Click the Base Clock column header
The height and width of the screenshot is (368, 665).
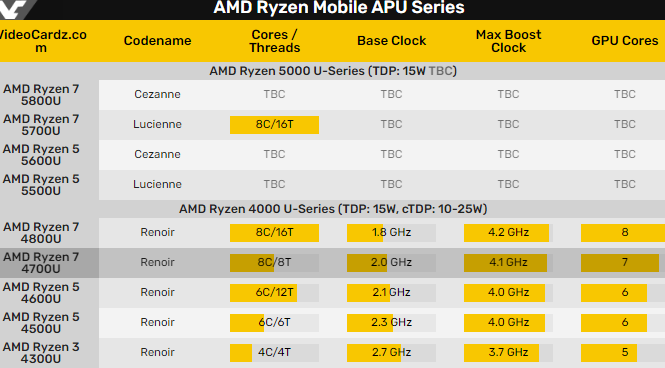click(391, 41)
